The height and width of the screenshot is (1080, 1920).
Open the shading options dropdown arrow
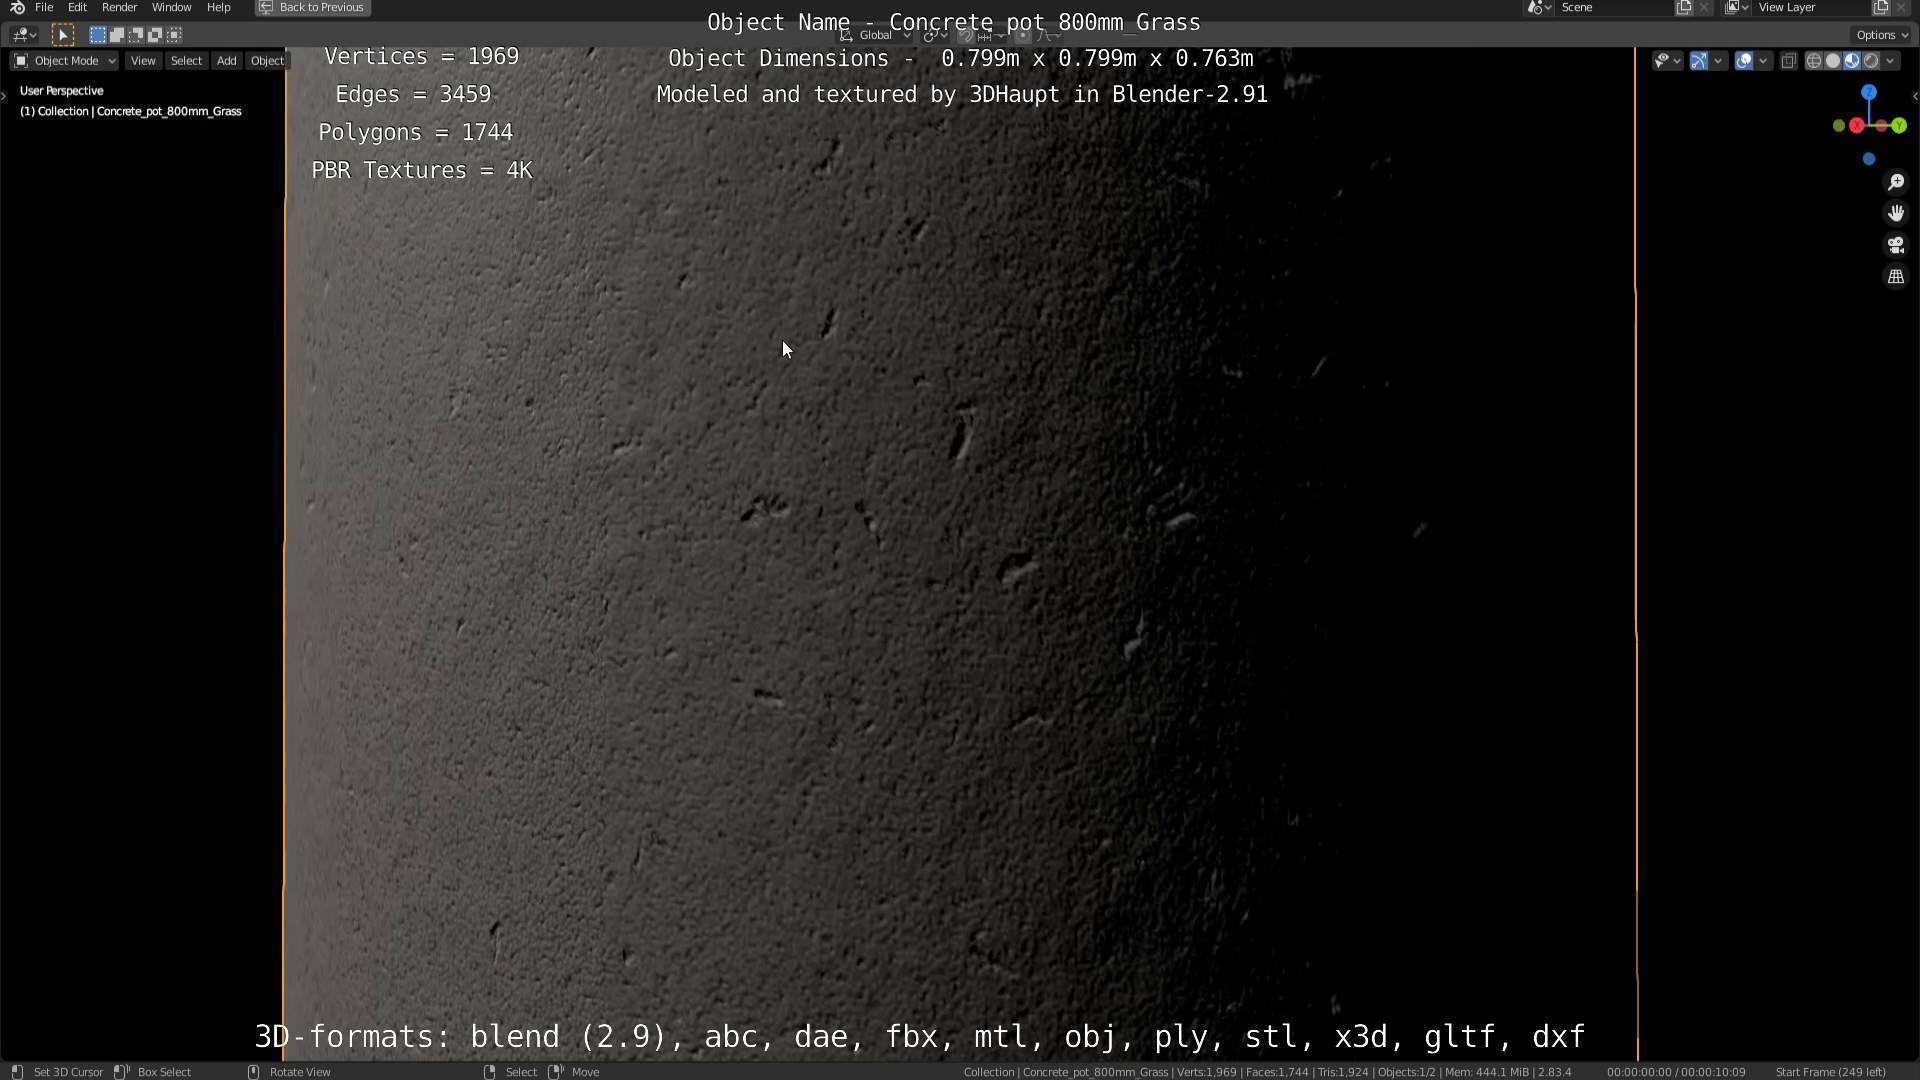pos(1890,61)
